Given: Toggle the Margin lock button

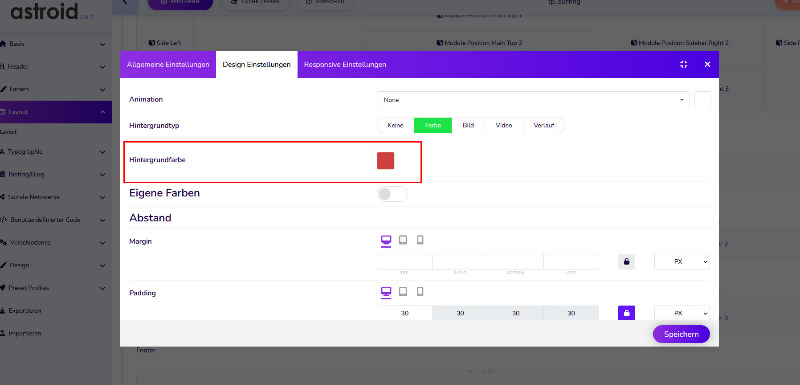Looking at the screenshot, I should 627,262.
